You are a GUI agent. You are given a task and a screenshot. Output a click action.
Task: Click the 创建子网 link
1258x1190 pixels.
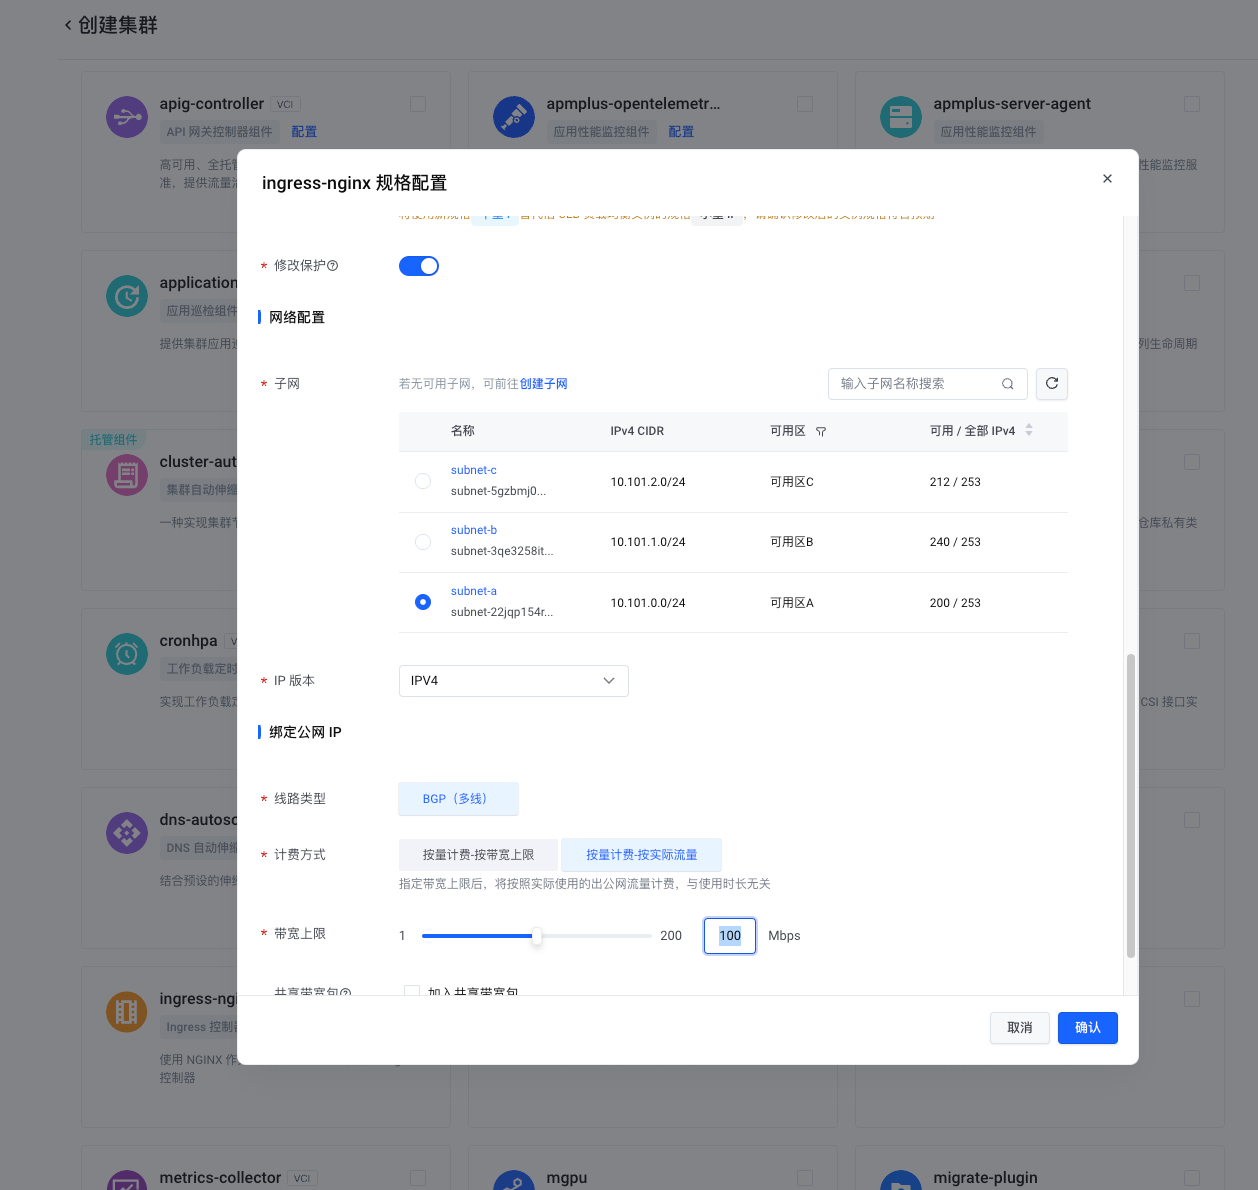coord(543,384)
